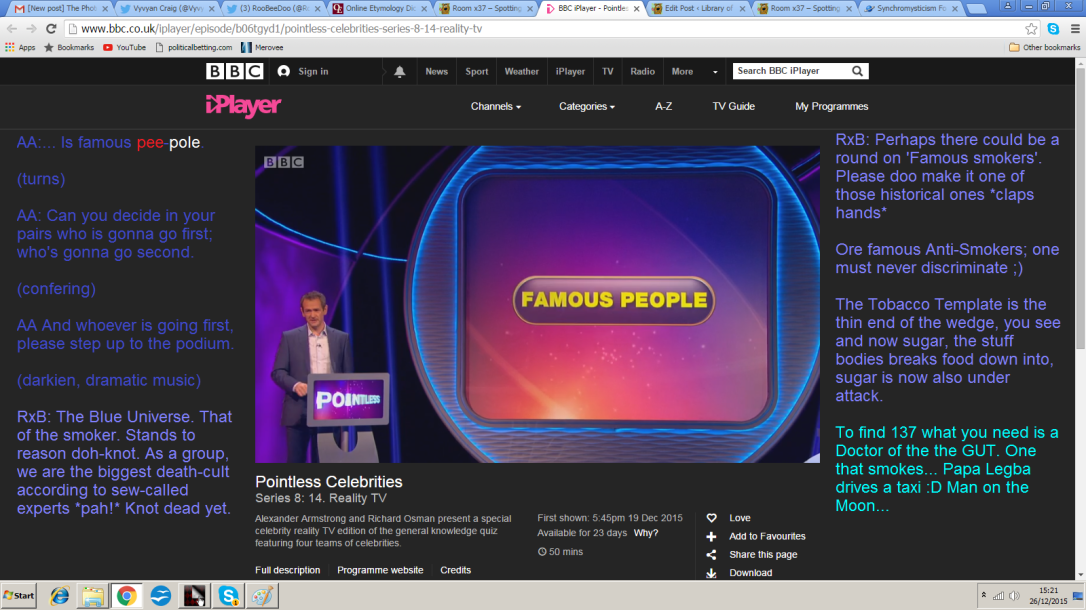Open the Full description link
This screenshot has width=1086, height=610.
pos(288,570)
